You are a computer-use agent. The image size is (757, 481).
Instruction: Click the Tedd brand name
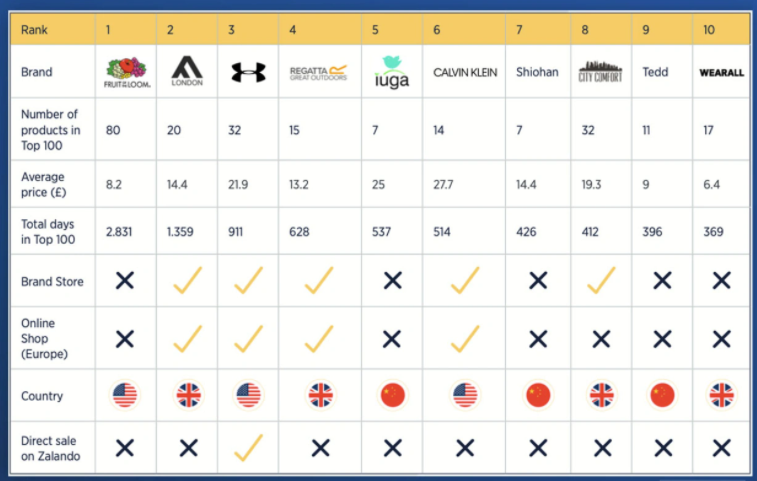[x=655, y=72]
